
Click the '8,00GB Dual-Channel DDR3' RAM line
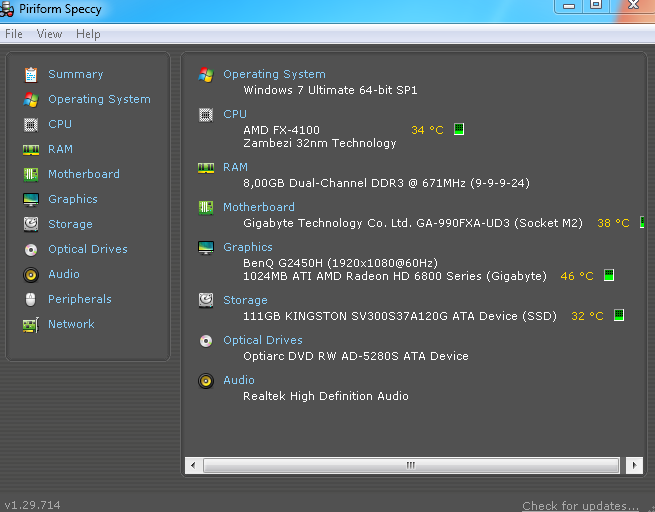386,183
